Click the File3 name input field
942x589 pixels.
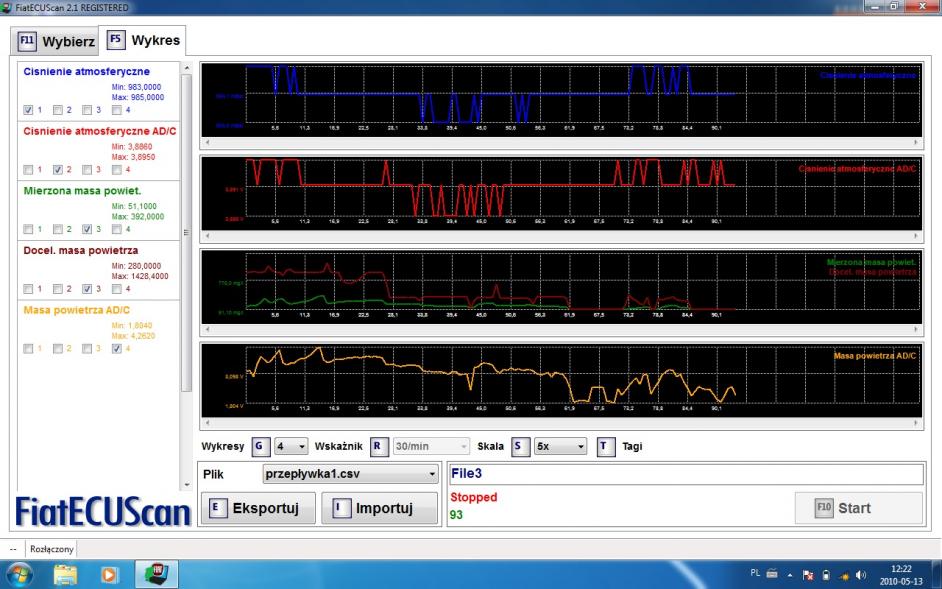[x=686, y=474]
